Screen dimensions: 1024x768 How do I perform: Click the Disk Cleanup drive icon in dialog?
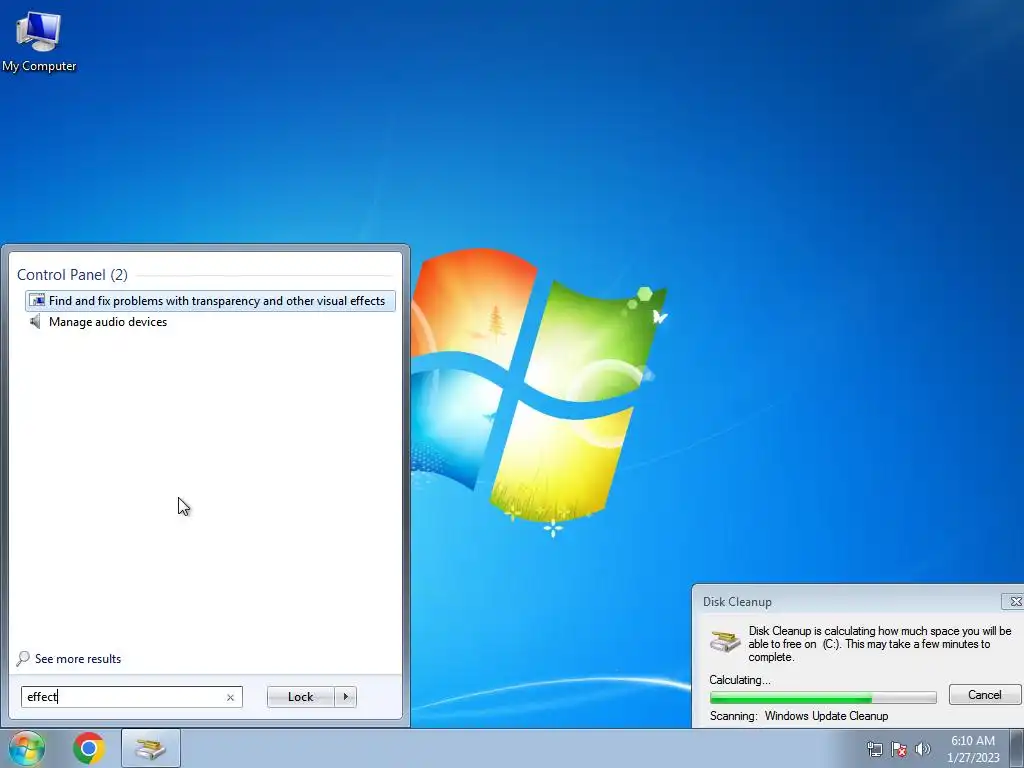pos(725,641)
